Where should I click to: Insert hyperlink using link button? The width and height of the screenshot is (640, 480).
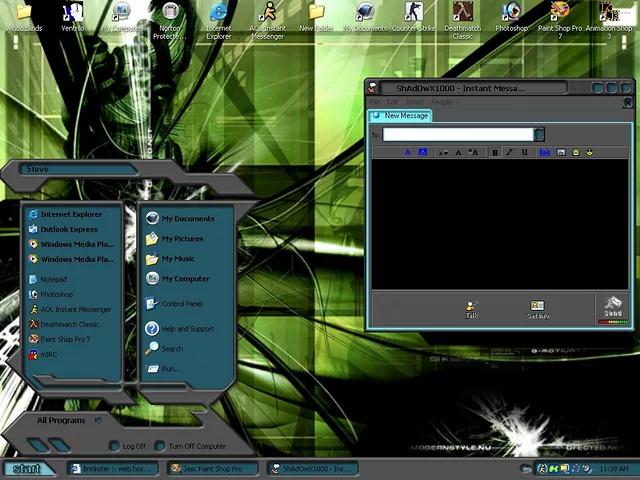pyautogui.click(x=545, y=152)
